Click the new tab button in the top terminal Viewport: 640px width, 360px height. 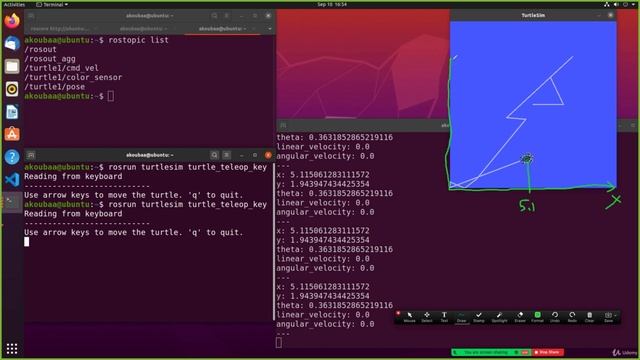[x=31, y=16]
